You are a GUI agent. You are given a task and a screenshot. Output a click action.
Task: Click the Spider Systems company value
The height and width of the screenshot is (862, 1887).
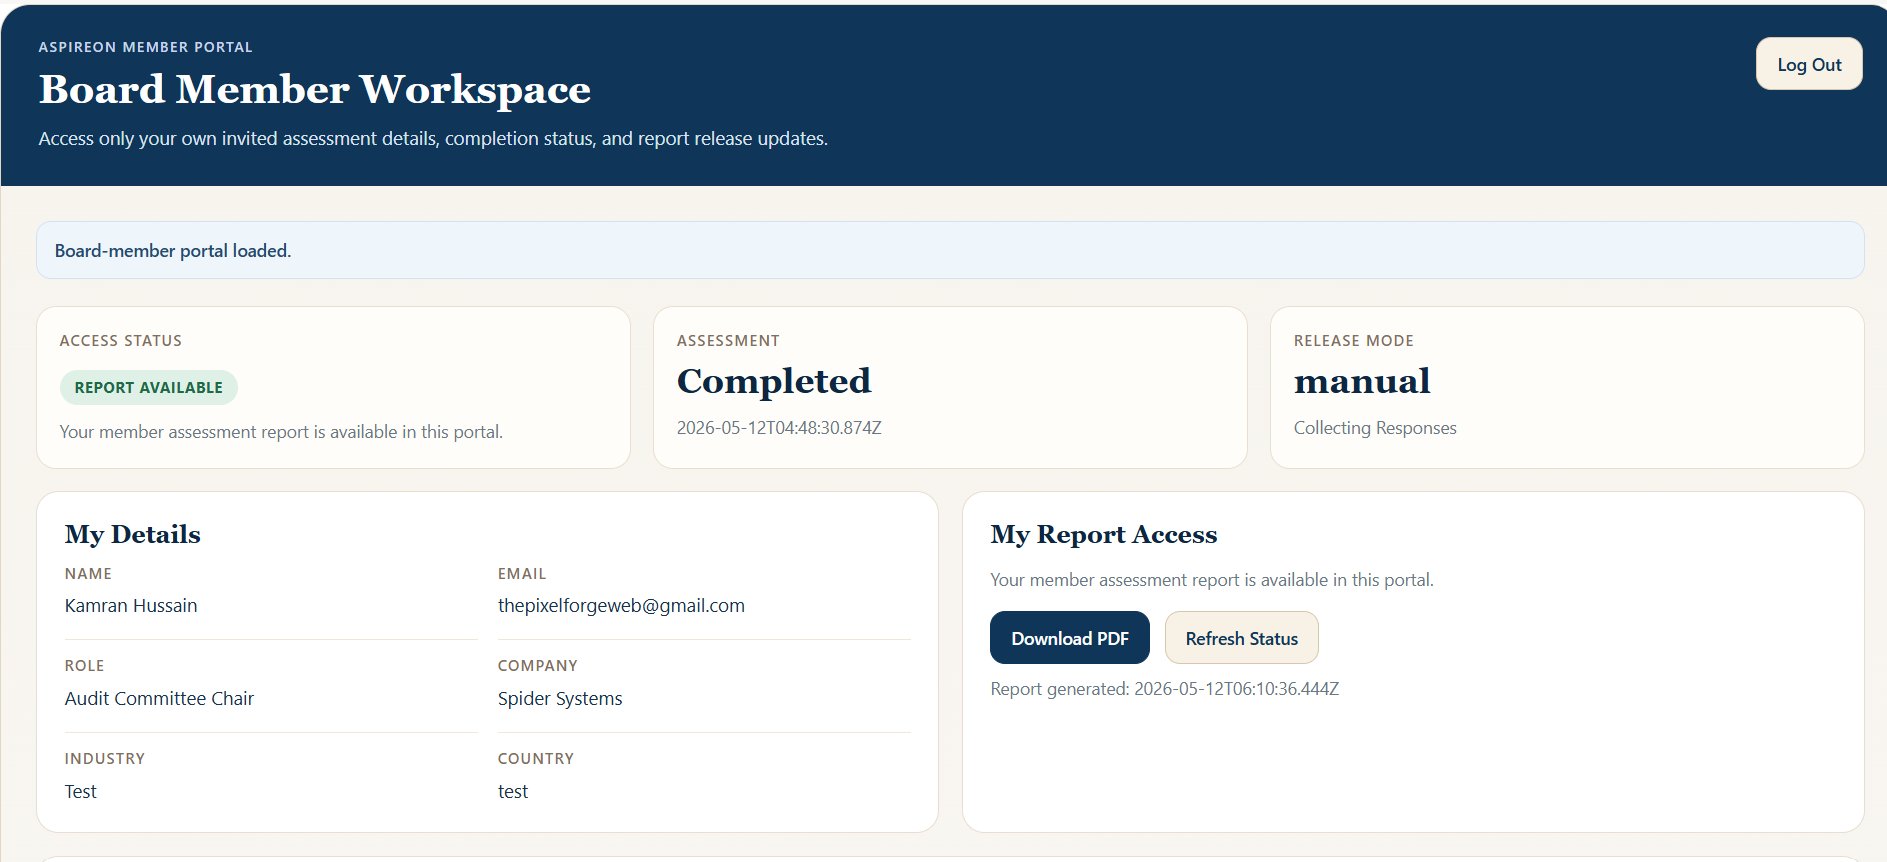[560, 699]
